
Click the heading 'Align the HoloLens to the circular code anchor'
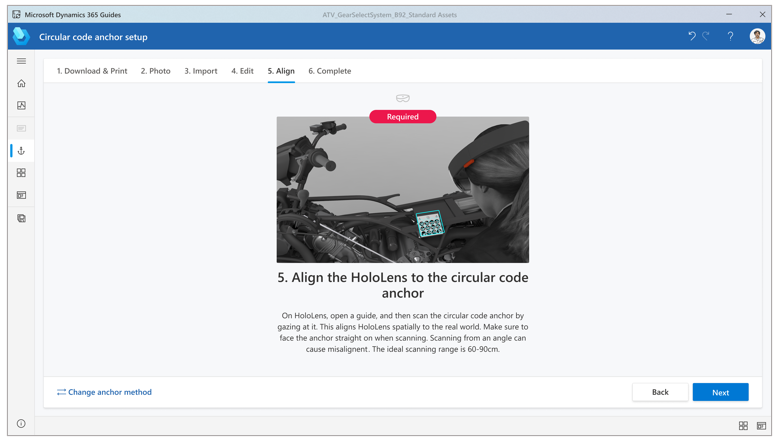click(403, 285)
